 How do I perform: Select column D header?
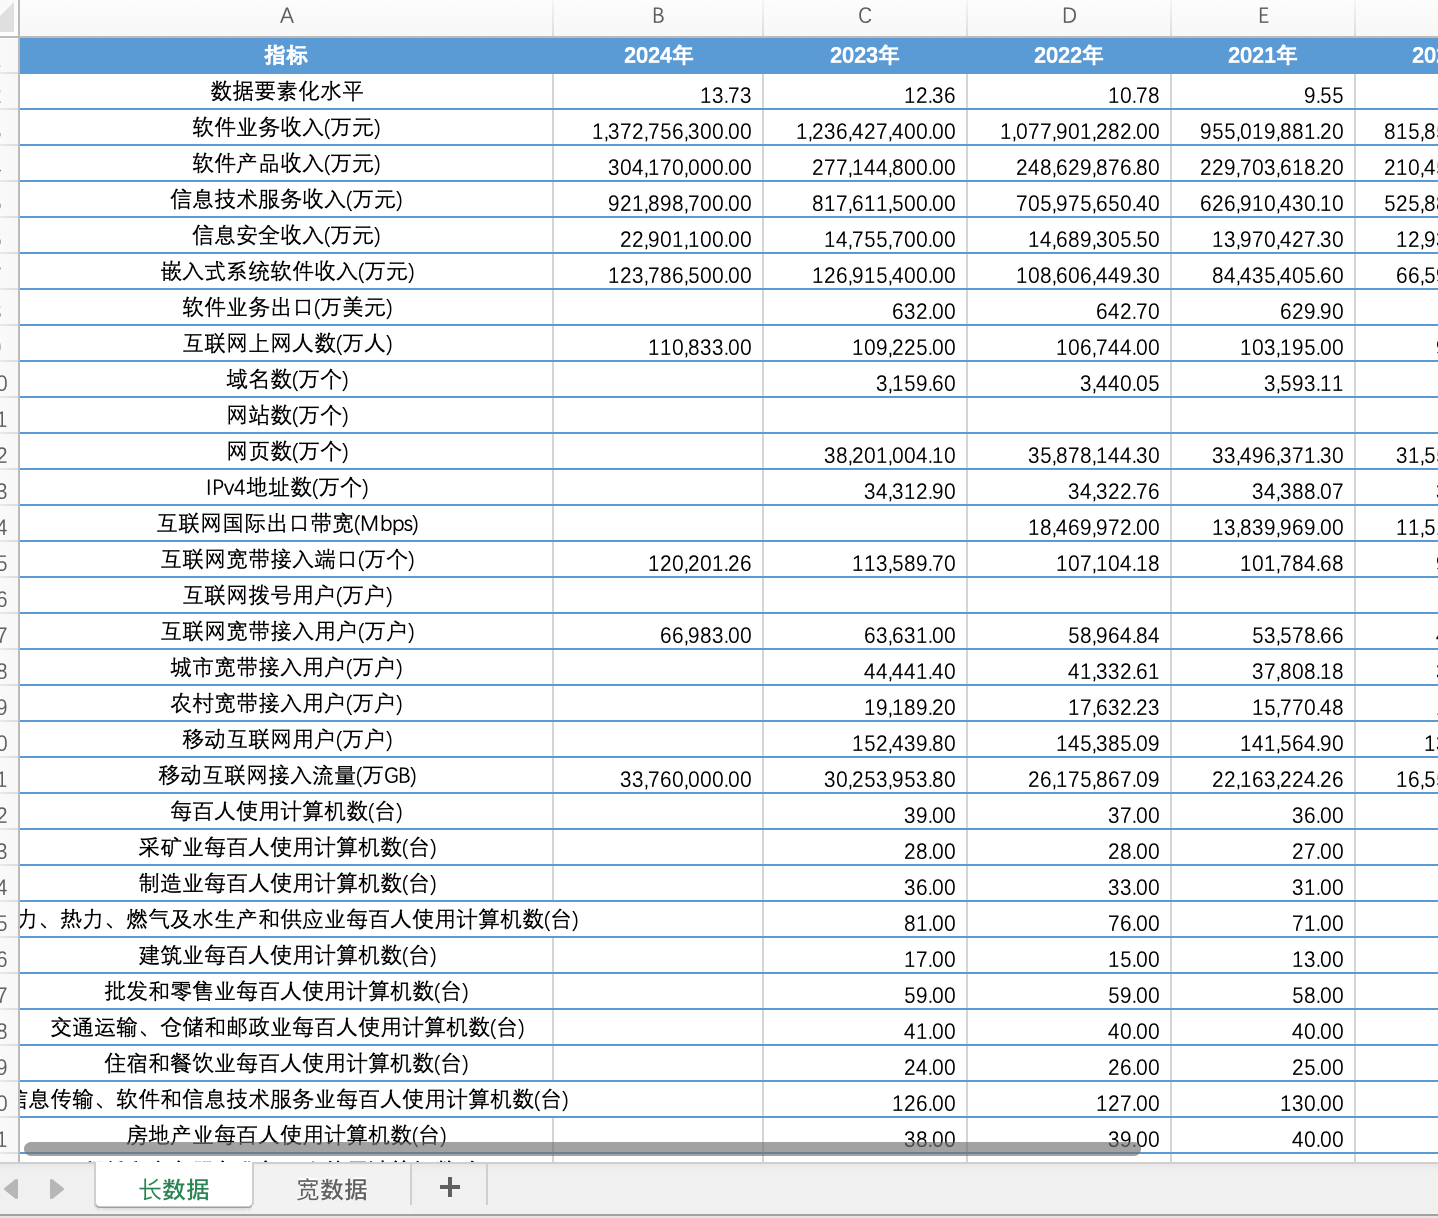point(1069,16)
